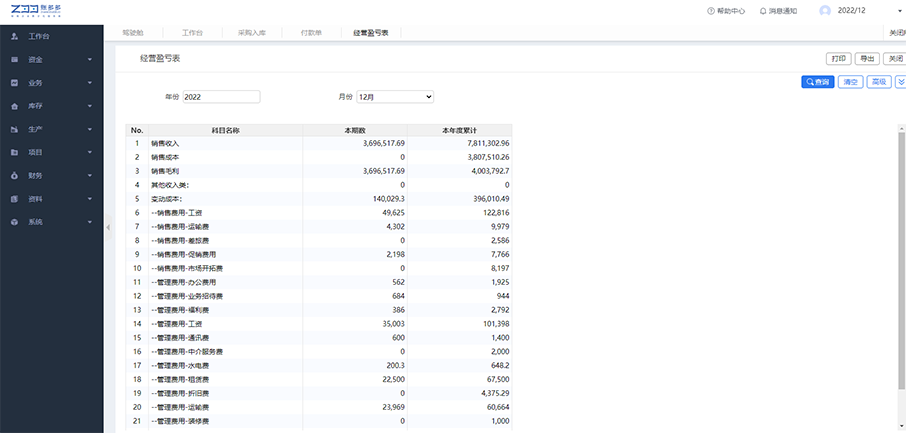The width and height of the screenshot is (906, 433).
Task: Switch to the 付款单 tab
Action: point(311,33)
